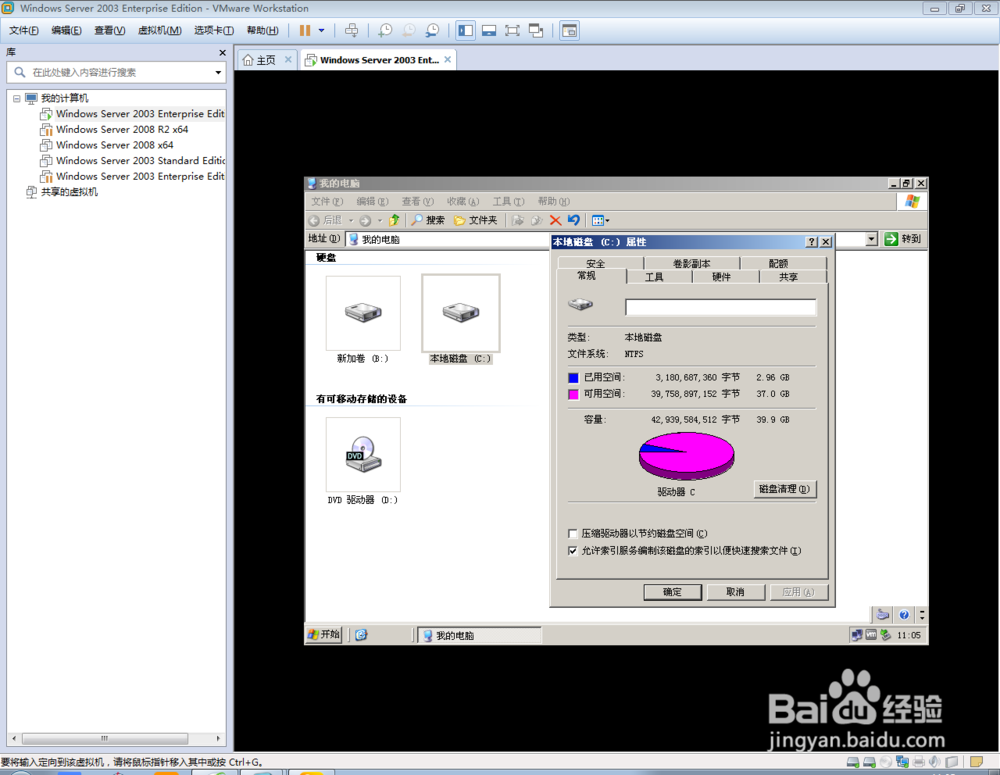
Task: Switch to the 配额 tab
Action: [x=778, y=263]
